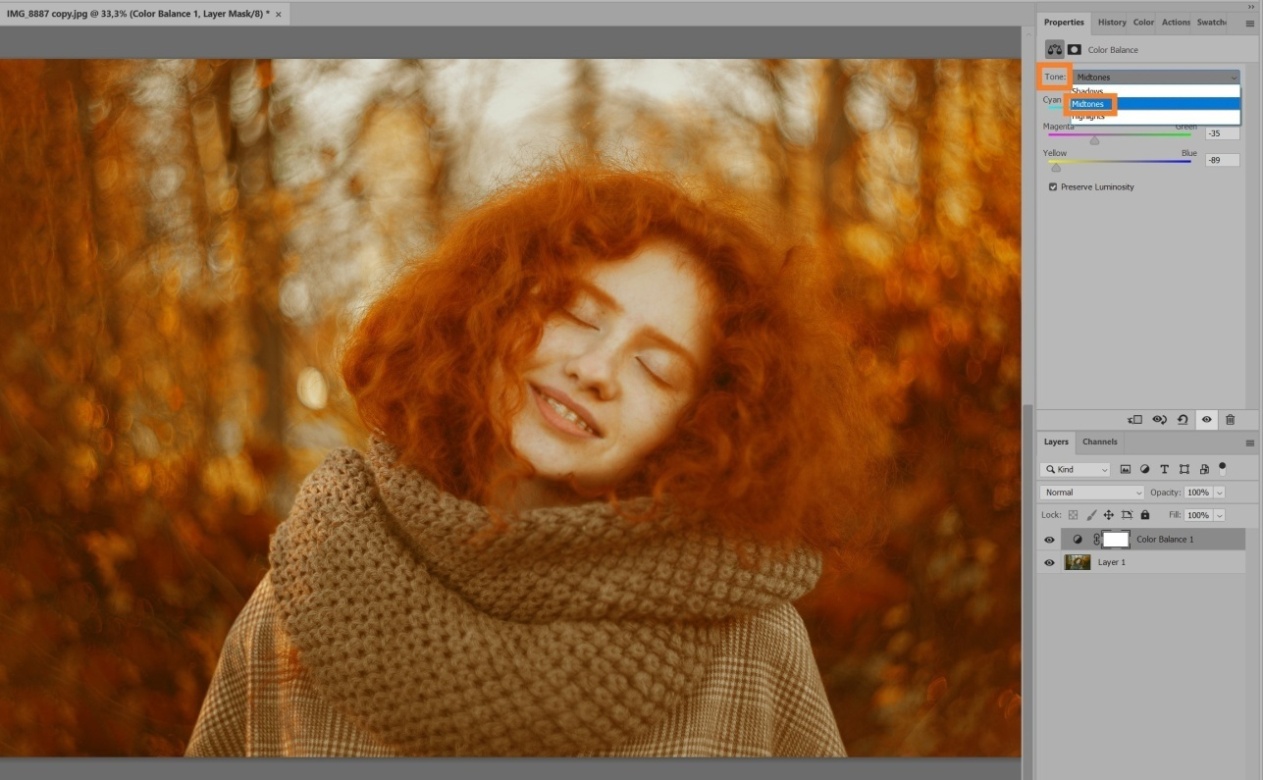
Task: Lock position move icon
Action: 1108,515
